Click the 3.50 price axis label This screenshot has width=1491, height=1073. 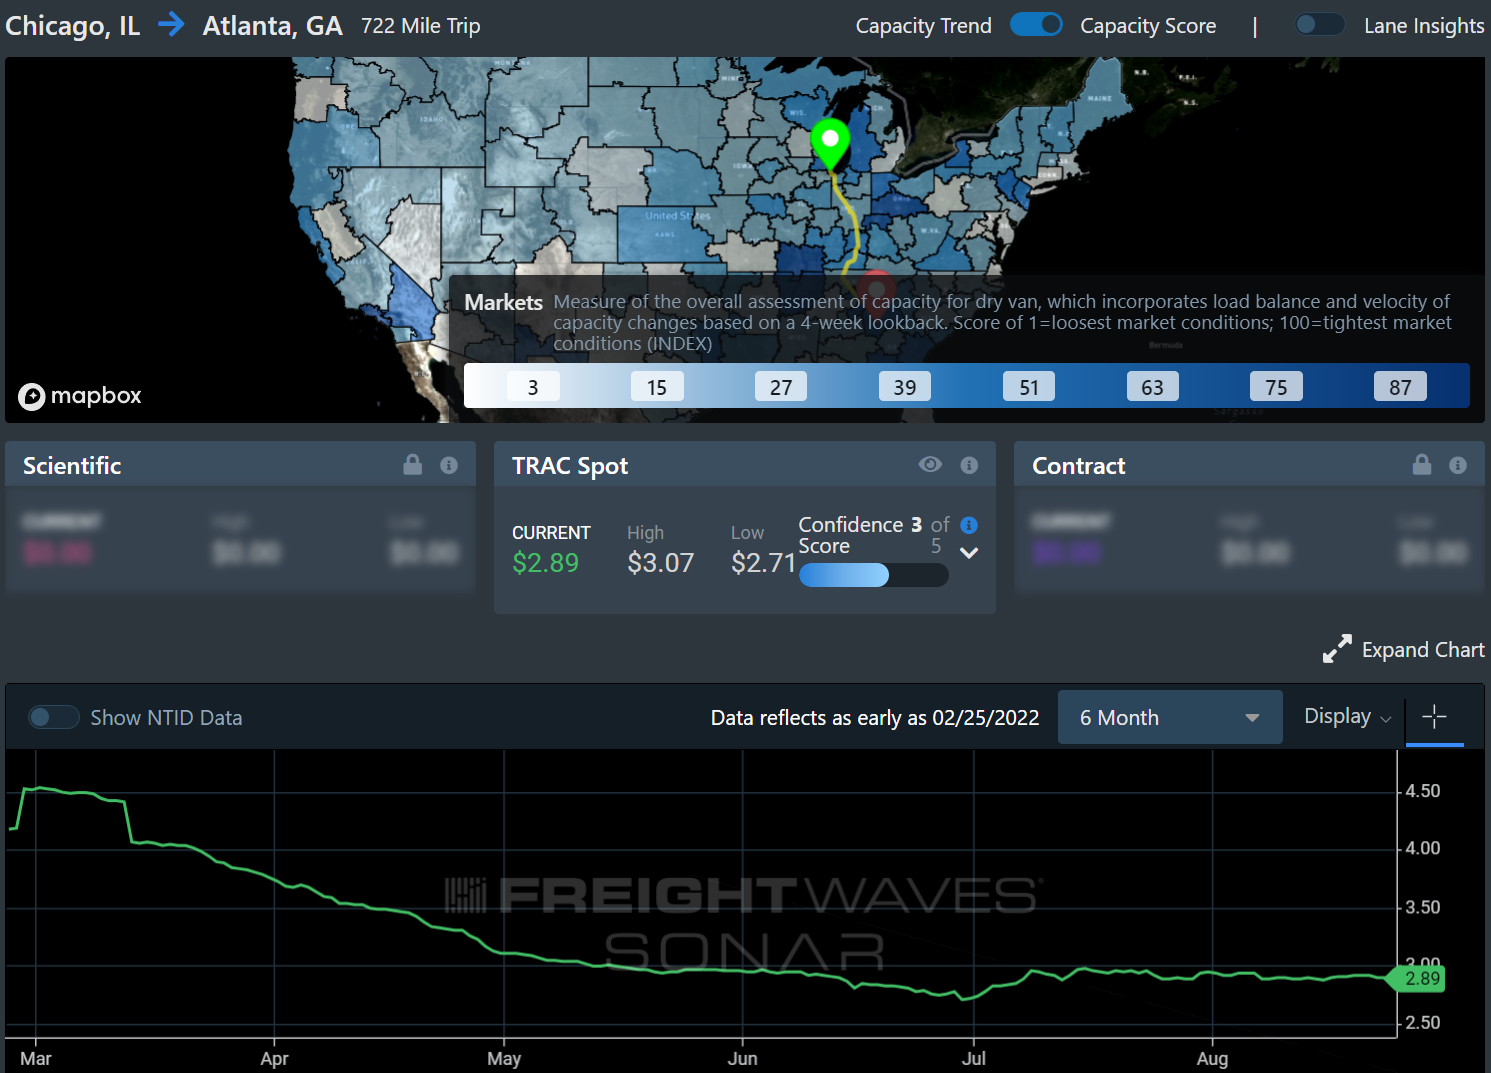tap(1423, 907)
